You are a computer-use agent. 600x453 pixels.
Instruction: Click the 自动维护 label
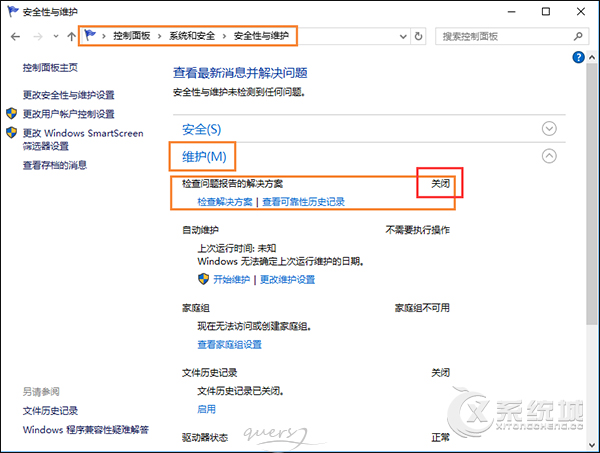200,230
